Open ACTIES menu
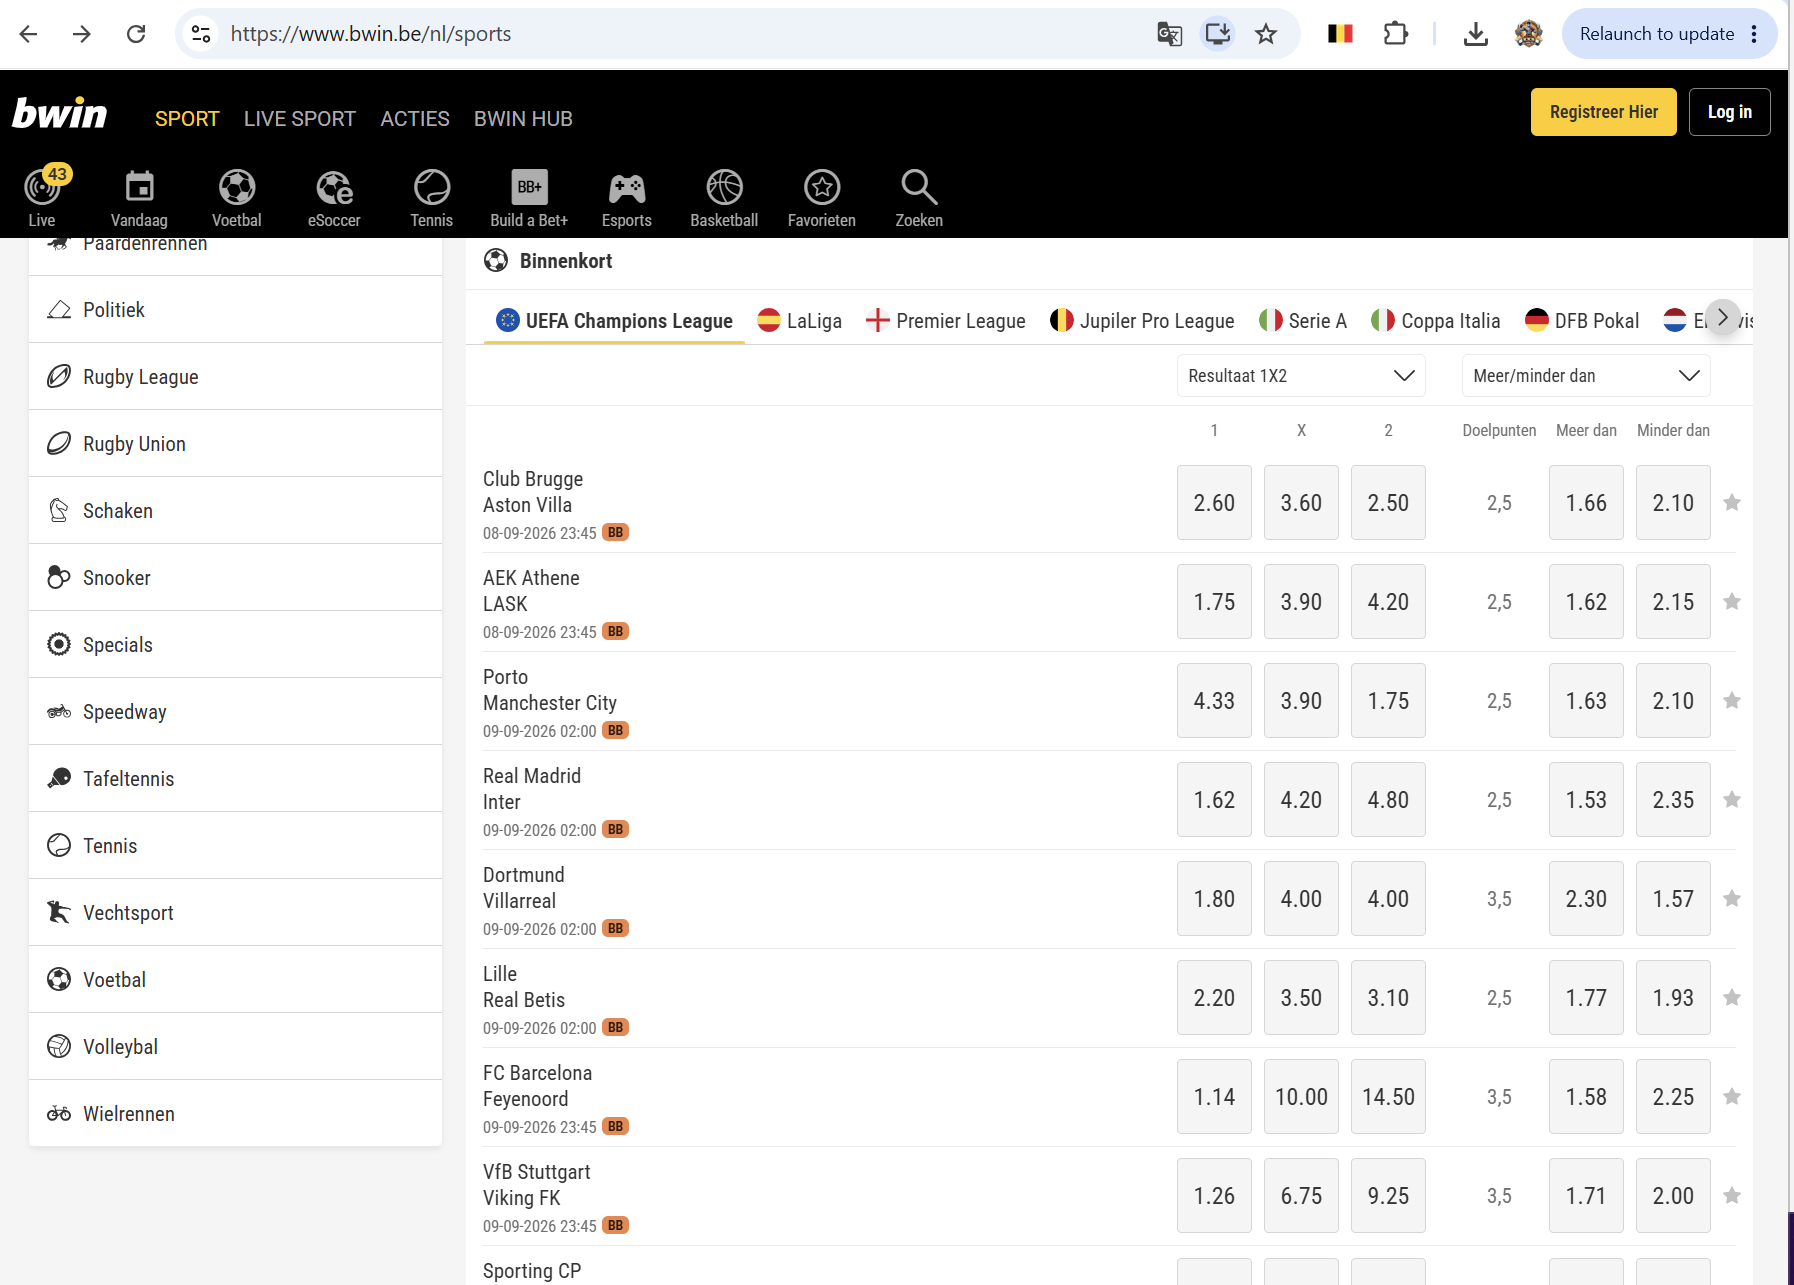1794x1285 pixels. [415, 119]
